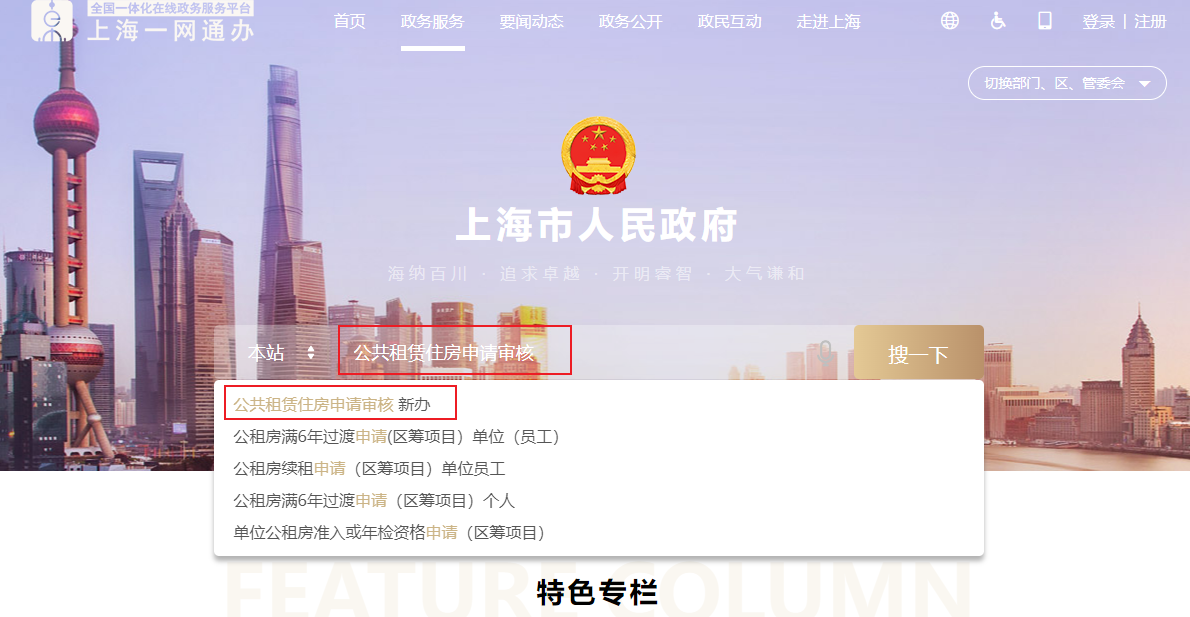Open the 首页 menu item

tap(349, 22)
